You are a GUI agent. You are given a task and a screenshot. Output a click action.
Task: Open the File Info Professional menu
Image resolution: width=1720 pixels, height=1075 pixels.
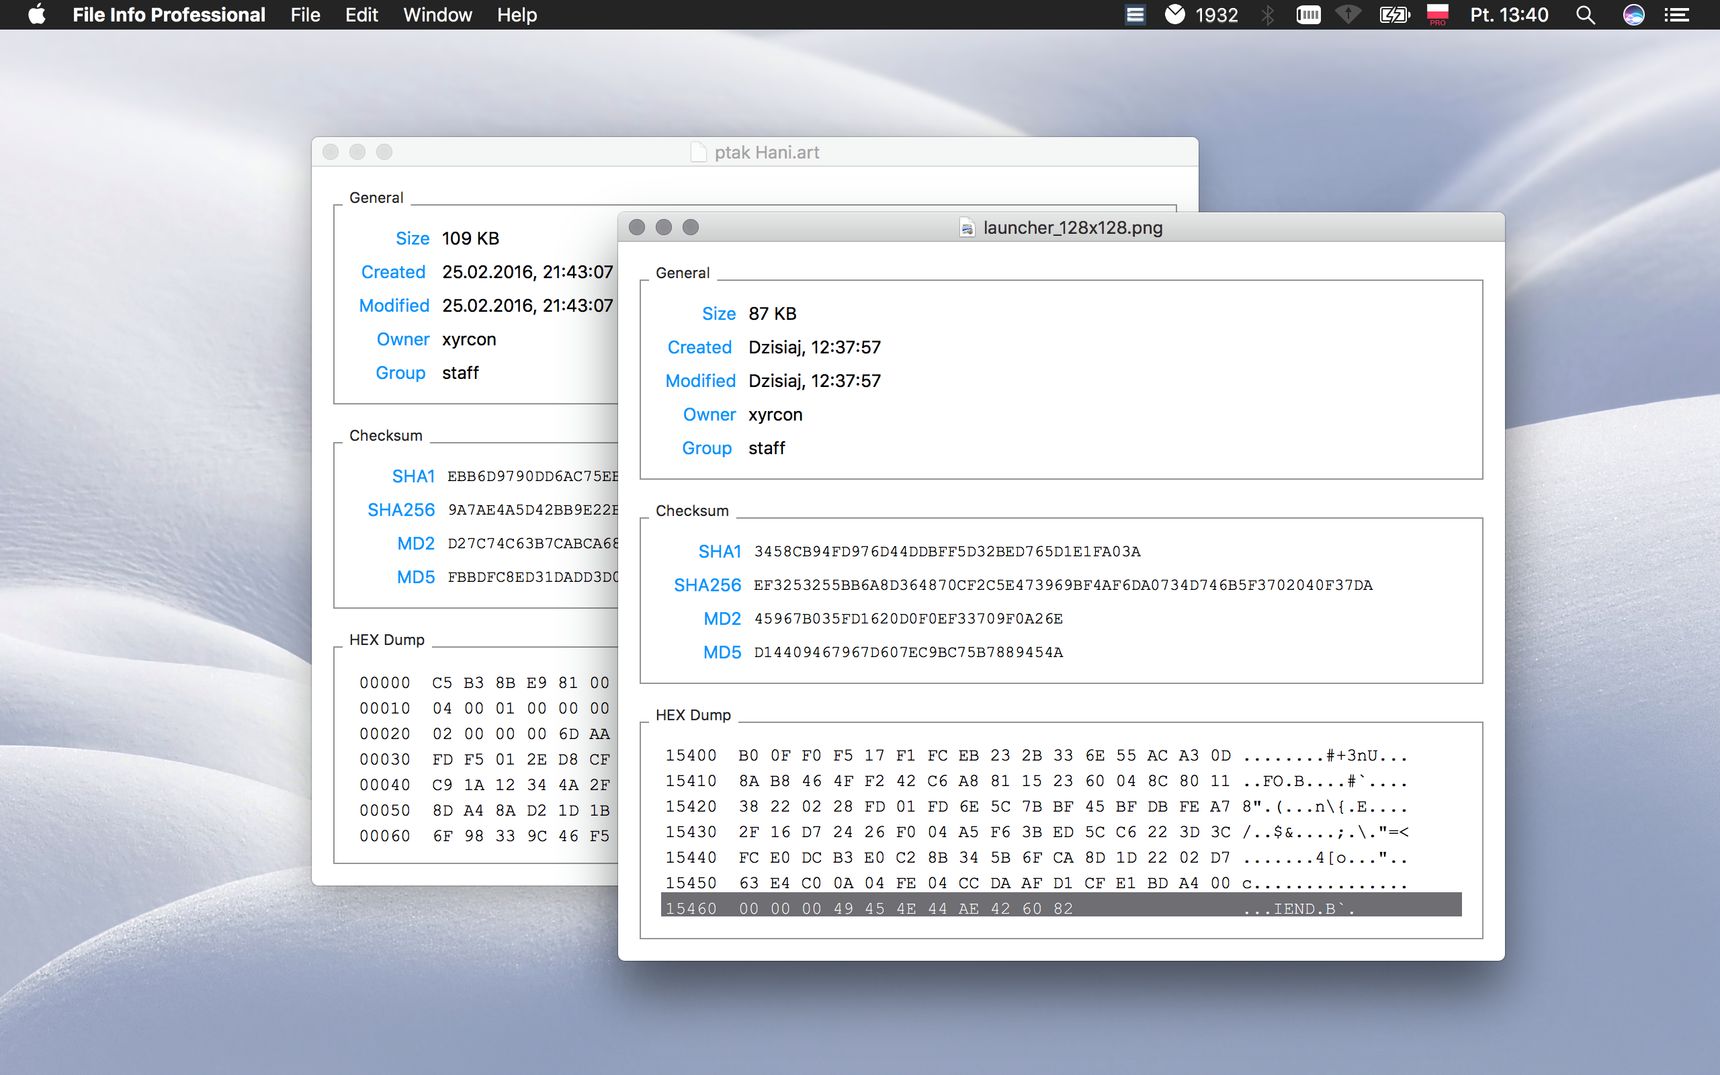click(169, 15)
